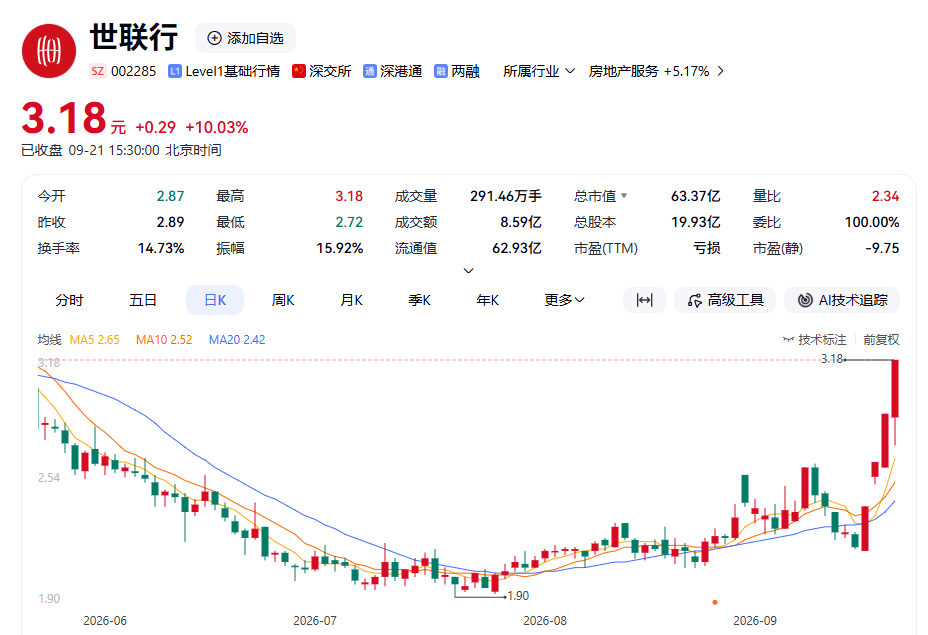Click 总股本 value 19.93亿
928x635 pixels.
pos(695,222)
